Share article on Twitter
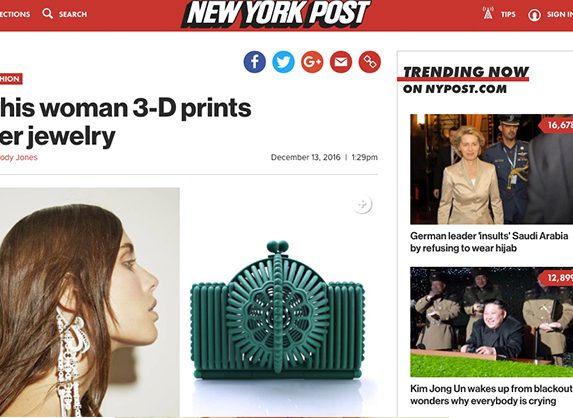Screen dimensions: 573x418 pos(283,62)
